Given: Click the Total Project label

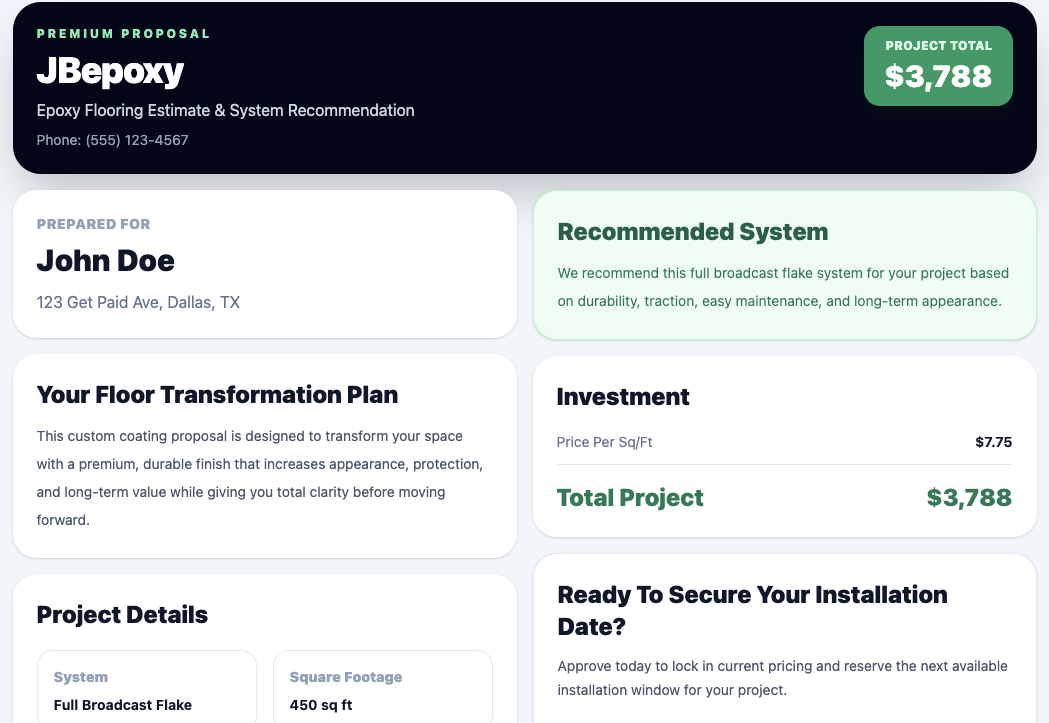Looking at the screenshot, I should (630, 498).
